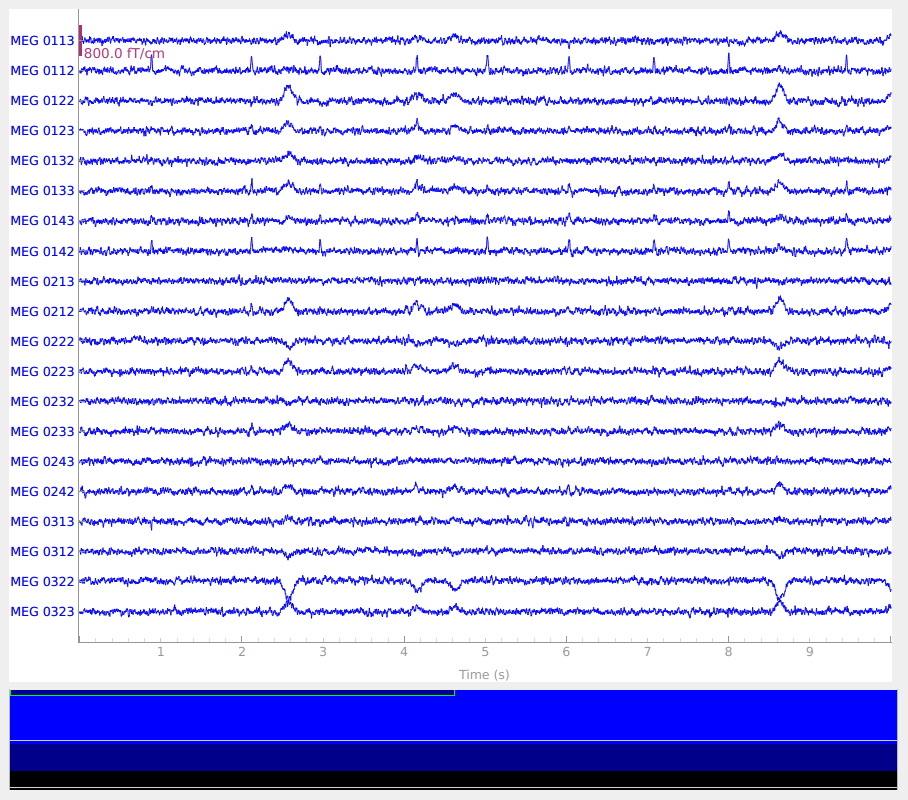
Task: Select channel label MEG 0233
Action: click(x=42, y=432)
